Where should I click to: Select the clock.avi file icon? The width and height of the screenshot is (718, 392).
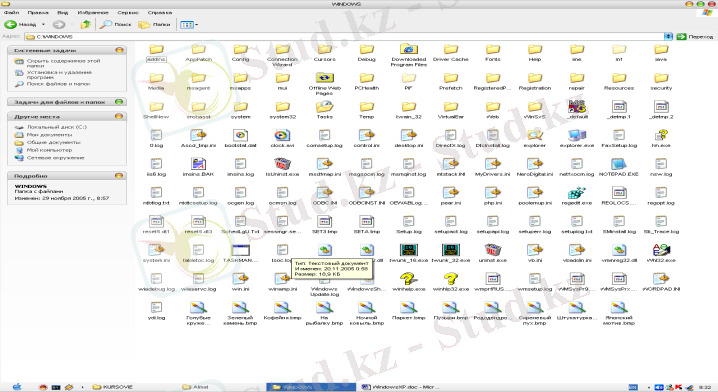[282, 136]
